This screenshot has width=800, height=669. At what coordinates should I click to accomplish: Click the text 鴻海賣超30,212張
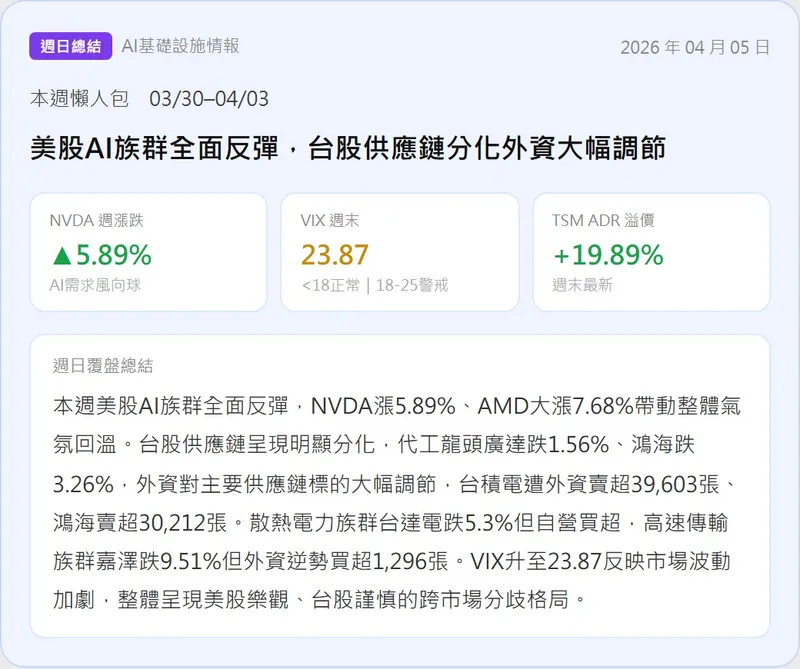pyautogui.click(x=140, y=523)
